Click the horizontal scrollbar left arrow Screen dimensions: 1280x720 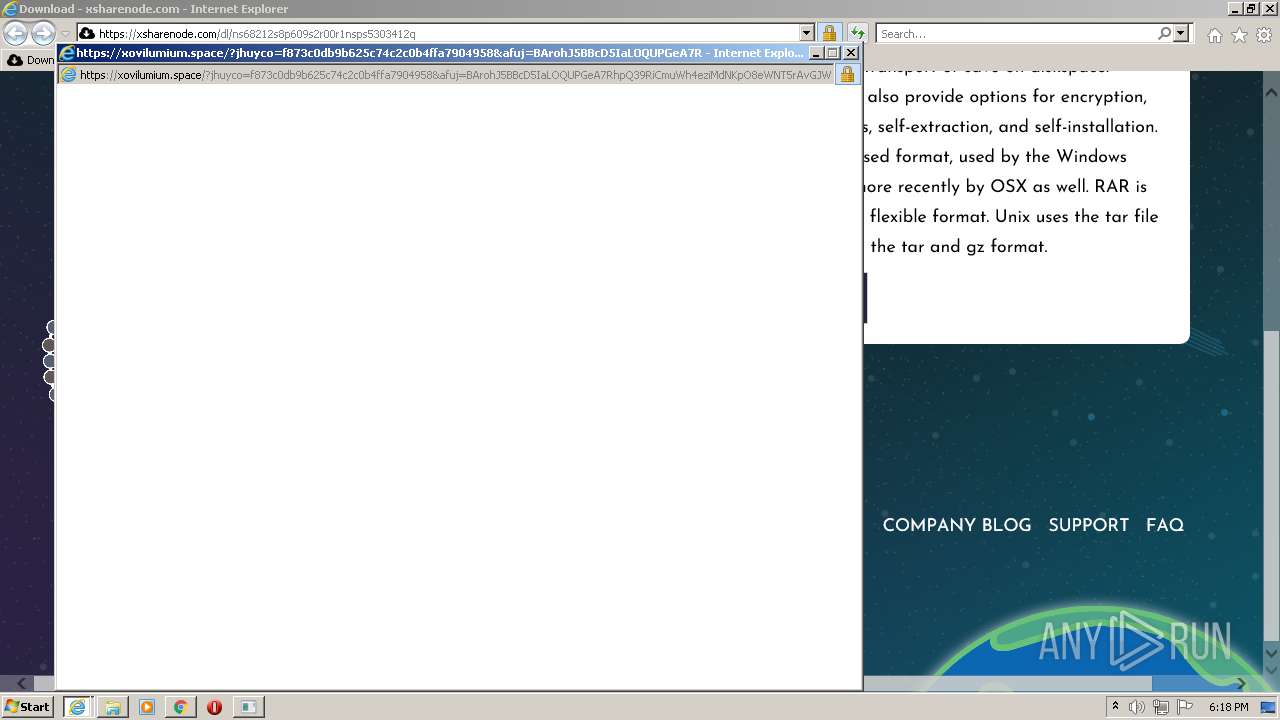22,684
